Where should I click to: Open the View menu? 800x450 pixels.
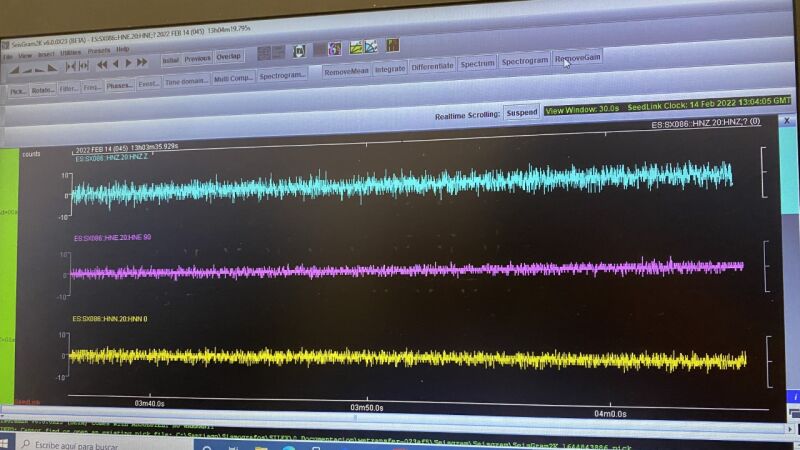pyautogui.click(x=24, y=55)
